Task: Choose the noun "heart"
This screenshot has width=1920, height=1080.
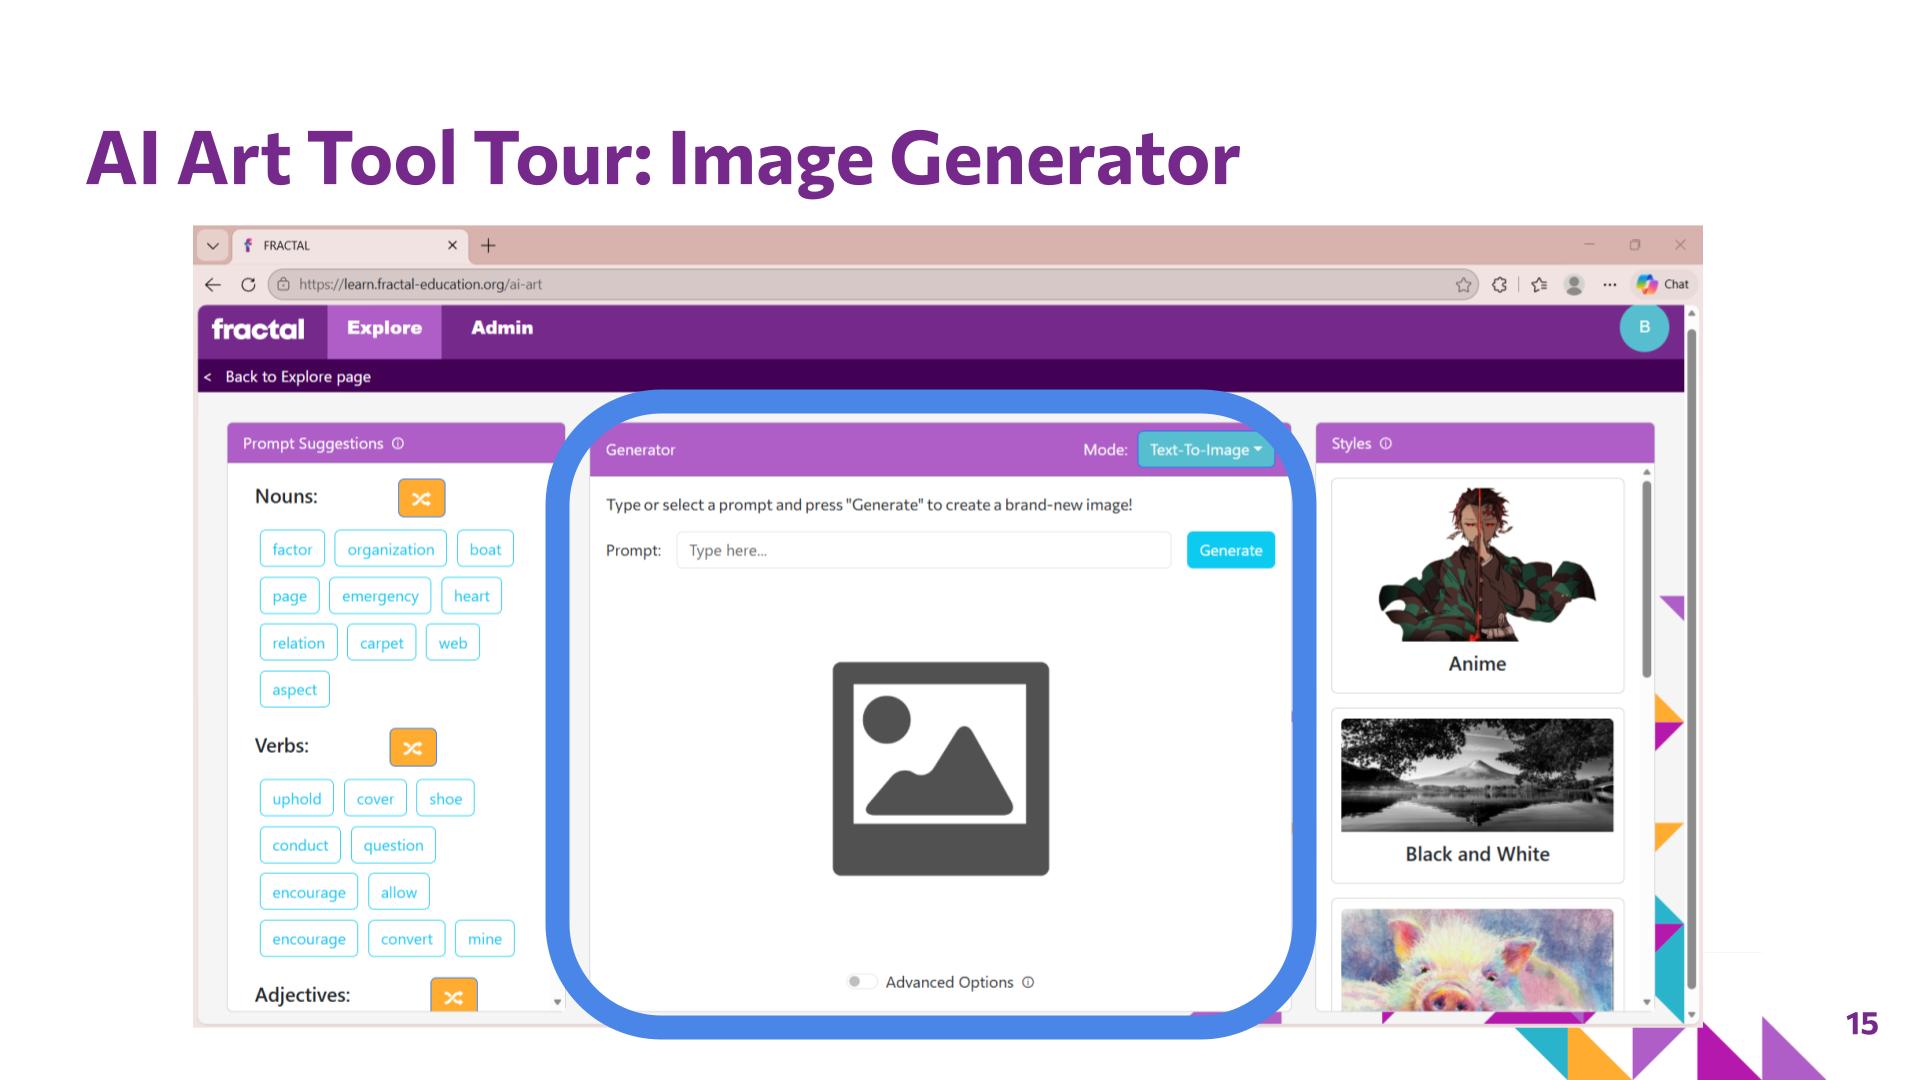Action: tap(472, 596)
